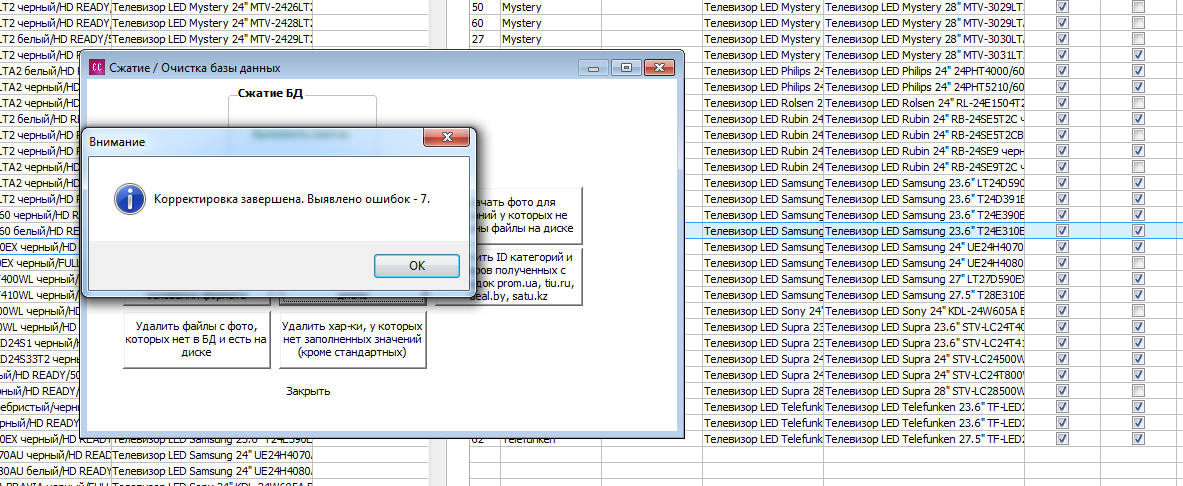The image size is (1183, 486).
Task: Tick the unchecked box for Samsung 24" UE24H4080
Action: click(1138, 263)
